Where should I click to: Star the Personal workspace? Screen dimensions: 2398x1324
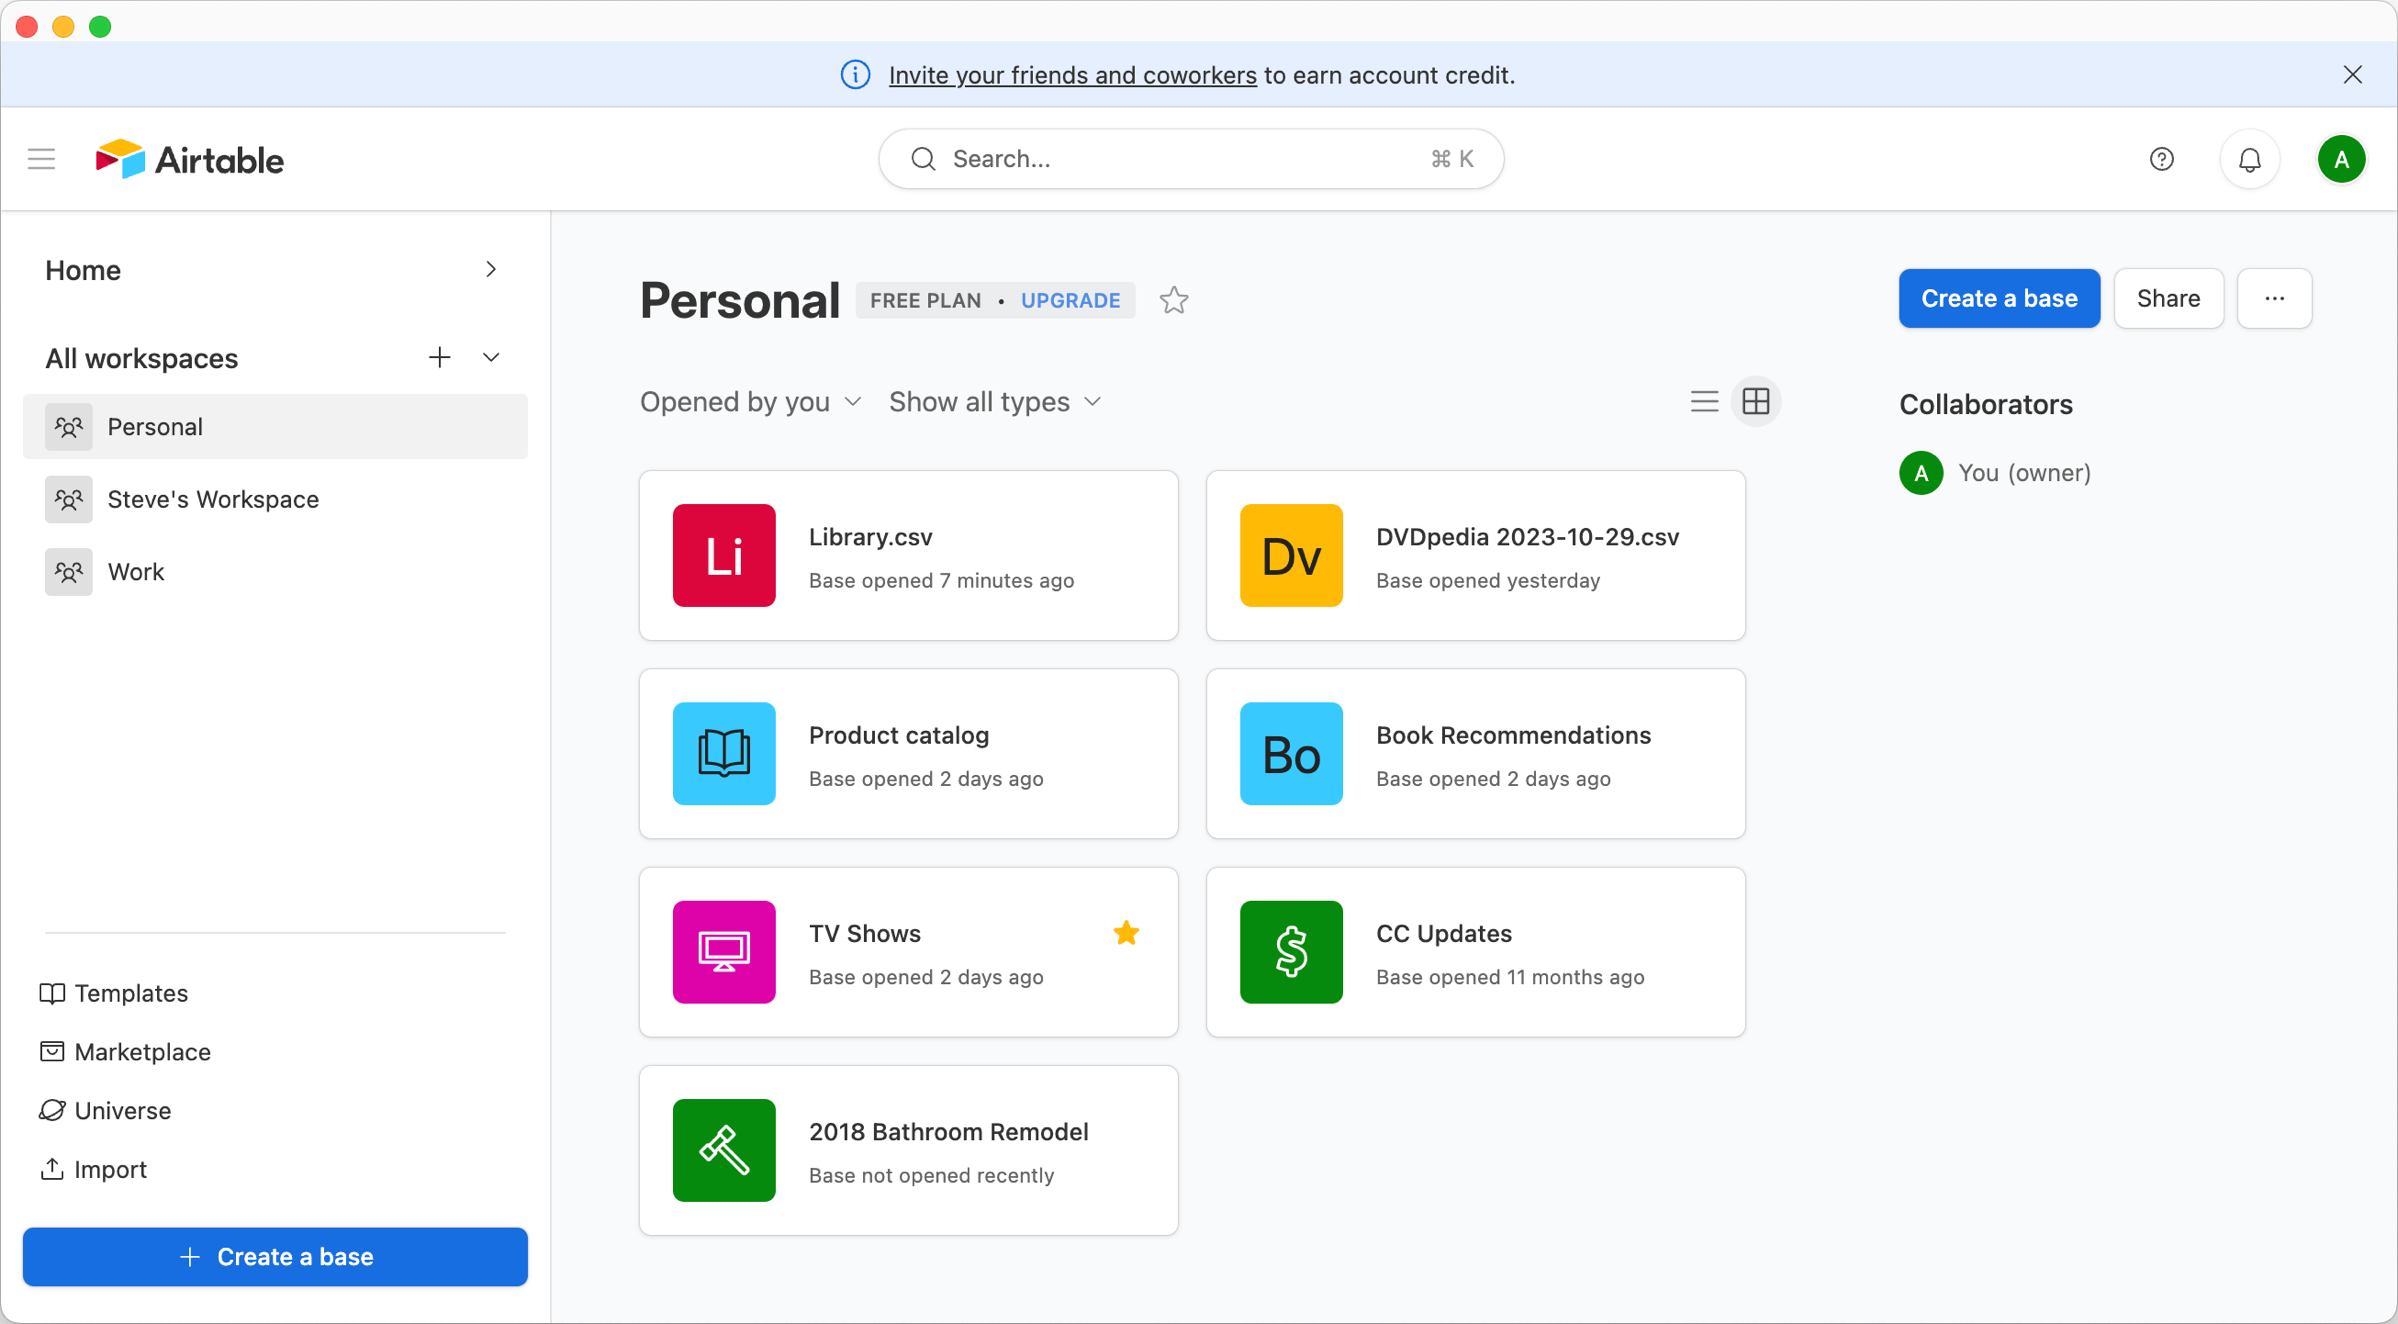pos(1174,300)
